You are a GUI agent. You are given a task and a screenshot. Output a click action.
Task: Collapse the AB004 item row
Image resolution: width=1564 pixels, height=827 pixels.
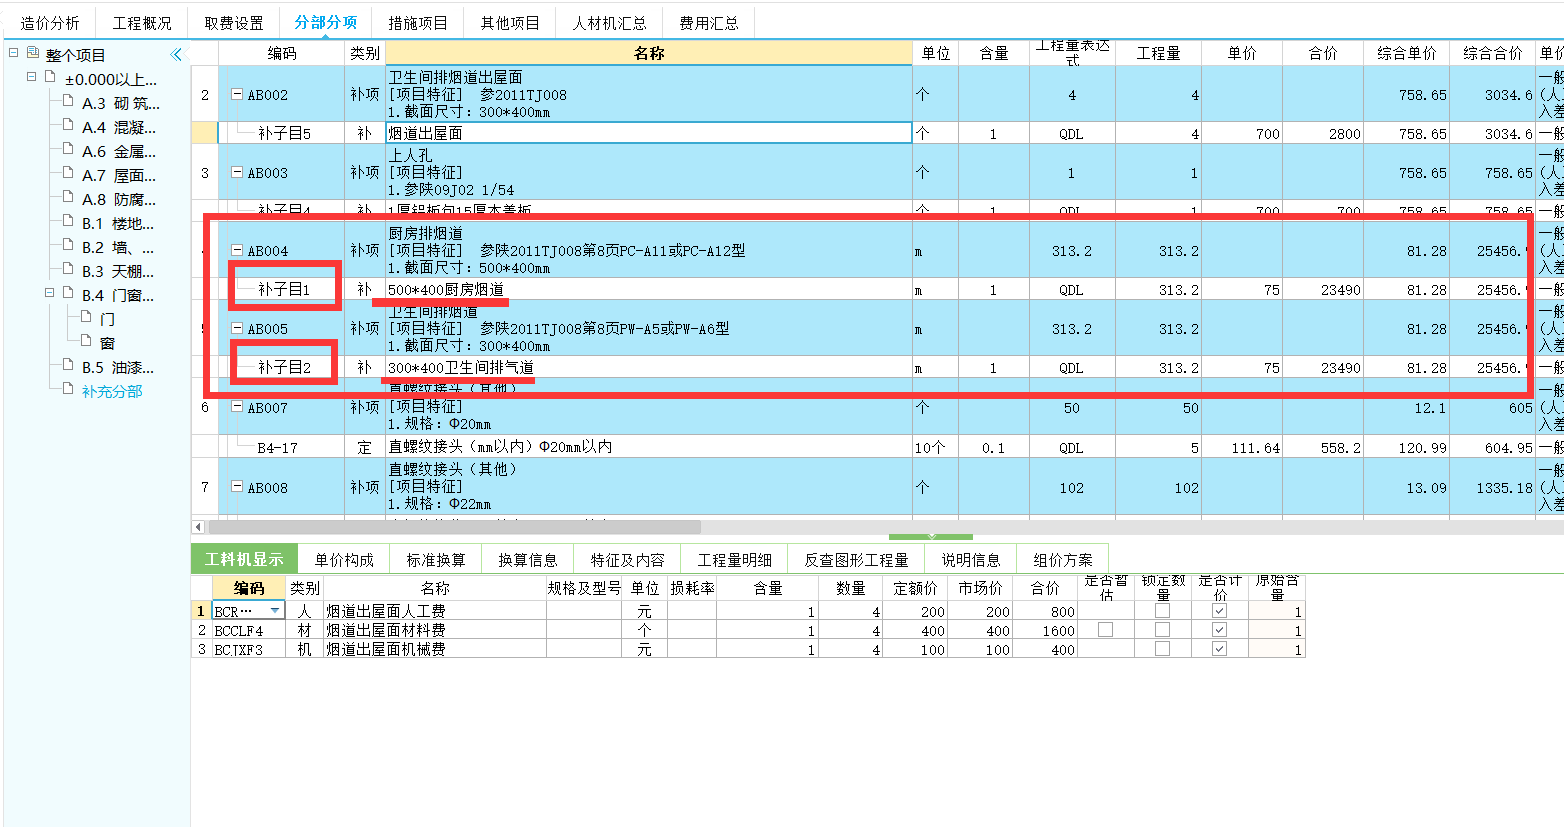pyautogui.click(x=237, y=250)
